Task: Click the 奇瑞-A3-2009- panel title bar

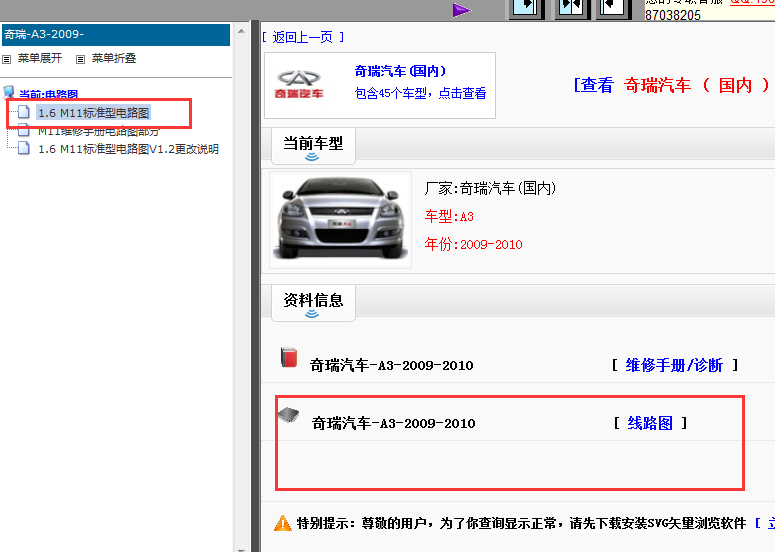Action: pyautogui.click(x=116, y=35)
